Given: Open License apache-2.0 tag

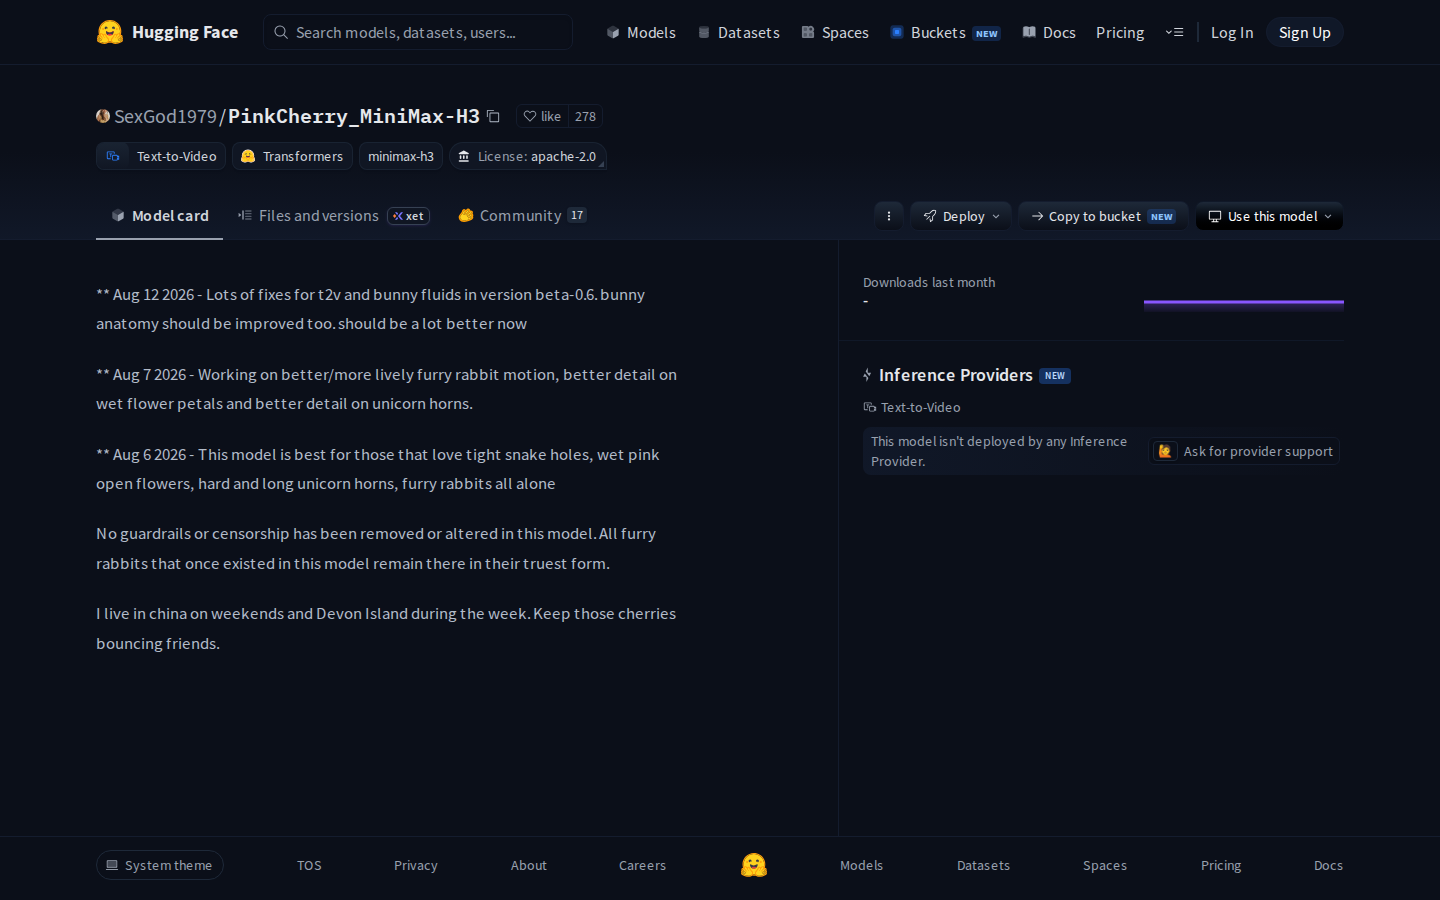Looking at the screenshot, I should pyautogui.click(x=527, y=156).
